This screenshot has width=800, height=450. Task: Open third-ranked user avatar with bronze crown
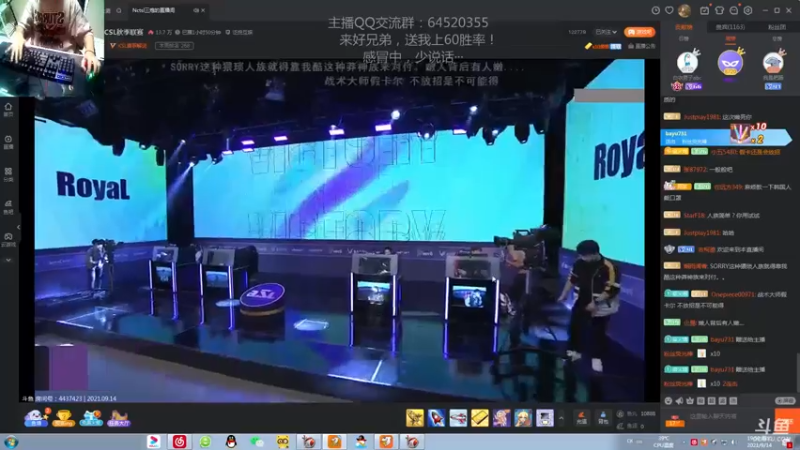point(773,62)
